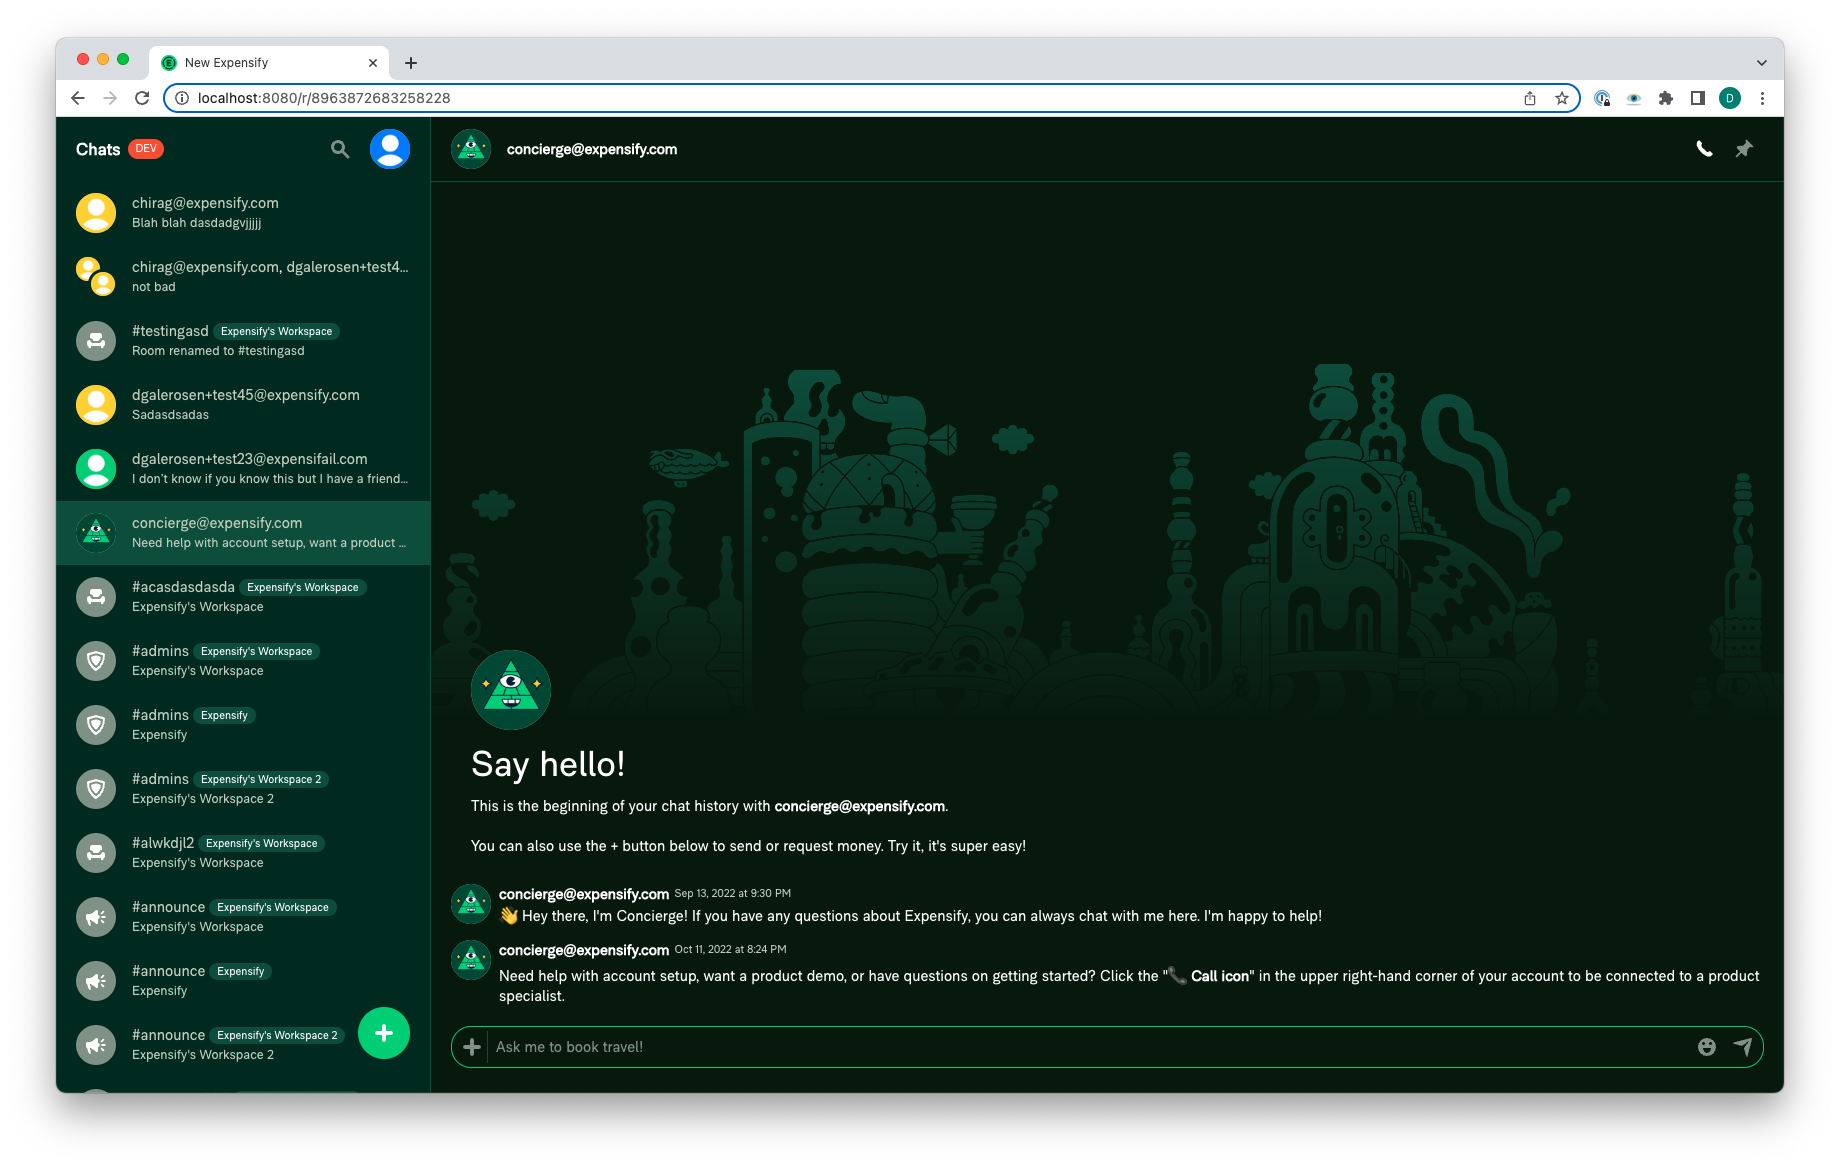Image resolution: width=1840 pixels, height=1167 pixels.
Task: Open a new browser tab
Action: click(x=411, y=63)
